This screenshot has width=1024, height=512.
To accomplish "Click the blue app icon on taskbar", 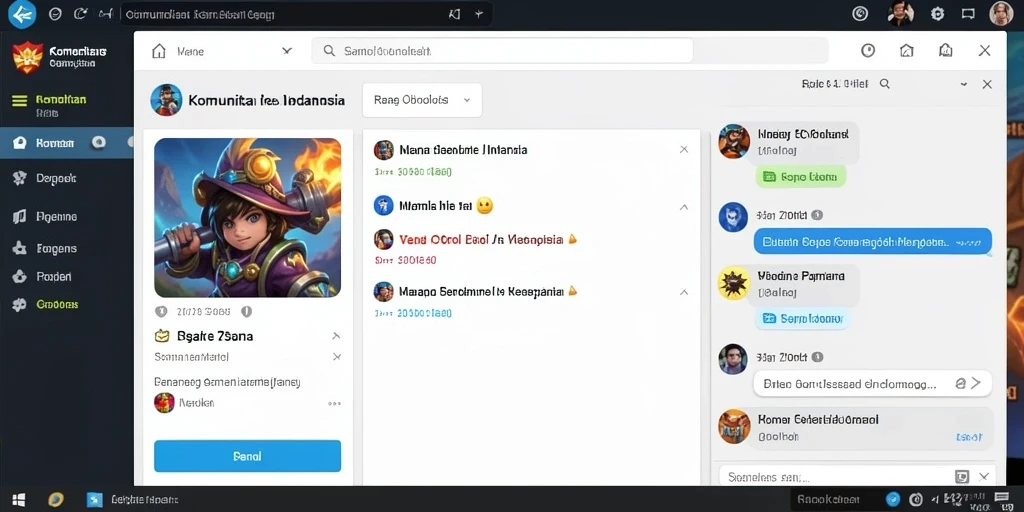I will (95, 500).
